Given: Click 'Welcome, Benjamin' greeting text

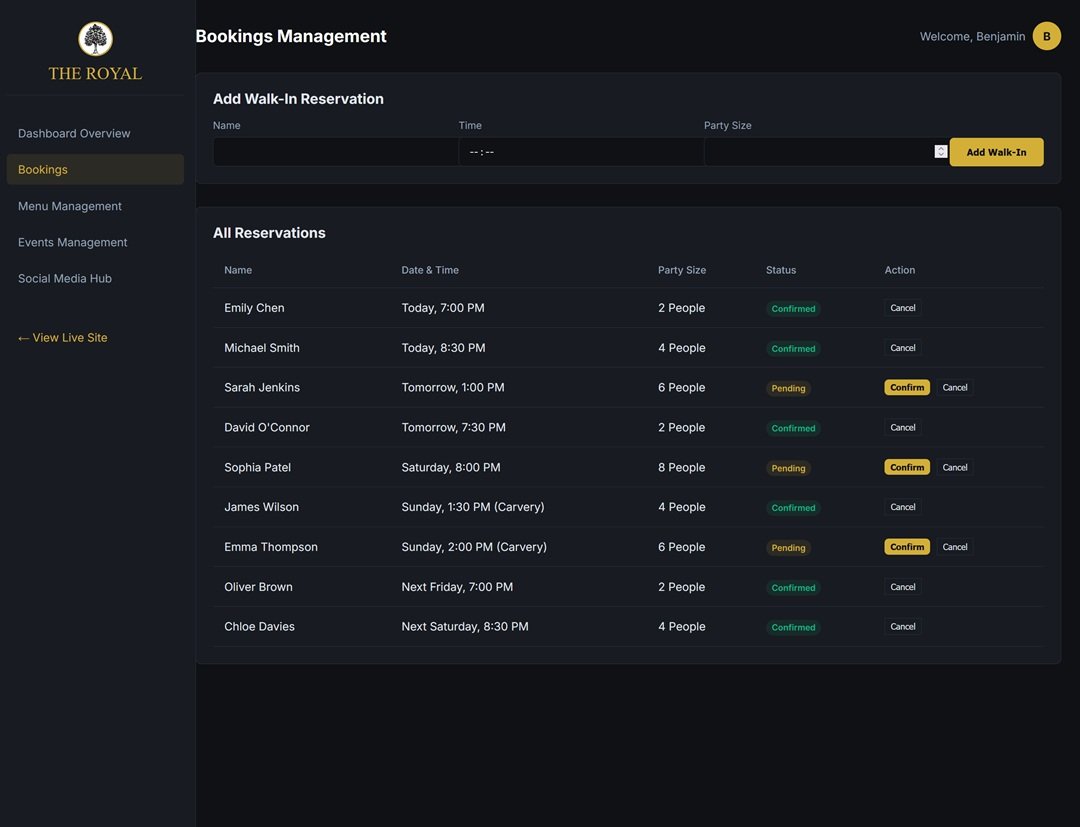Looking at the screenshot, I should click(x=972, y=36).
